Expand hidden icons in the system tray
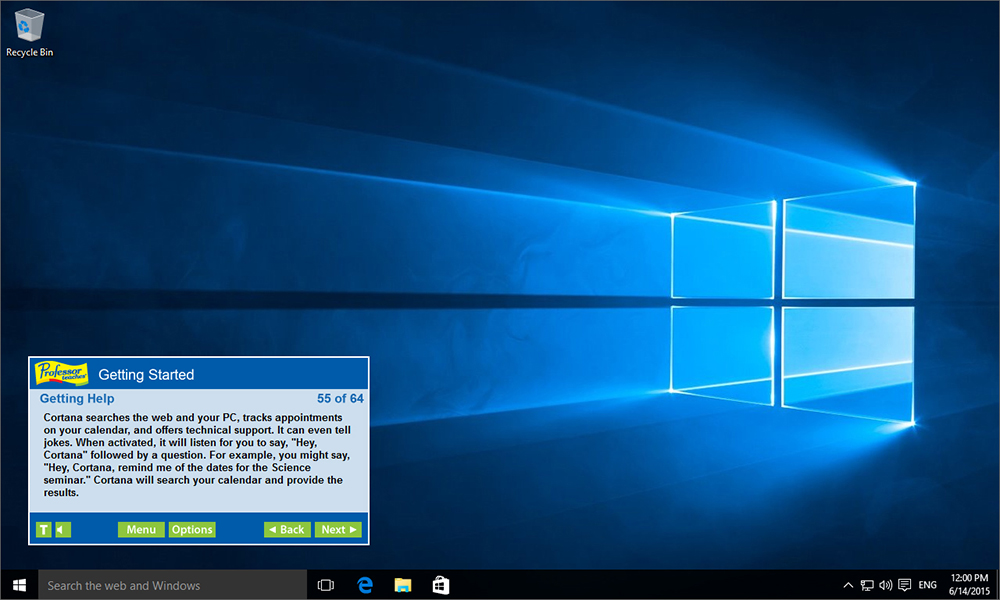1000x600 pixels. [847, 584]
